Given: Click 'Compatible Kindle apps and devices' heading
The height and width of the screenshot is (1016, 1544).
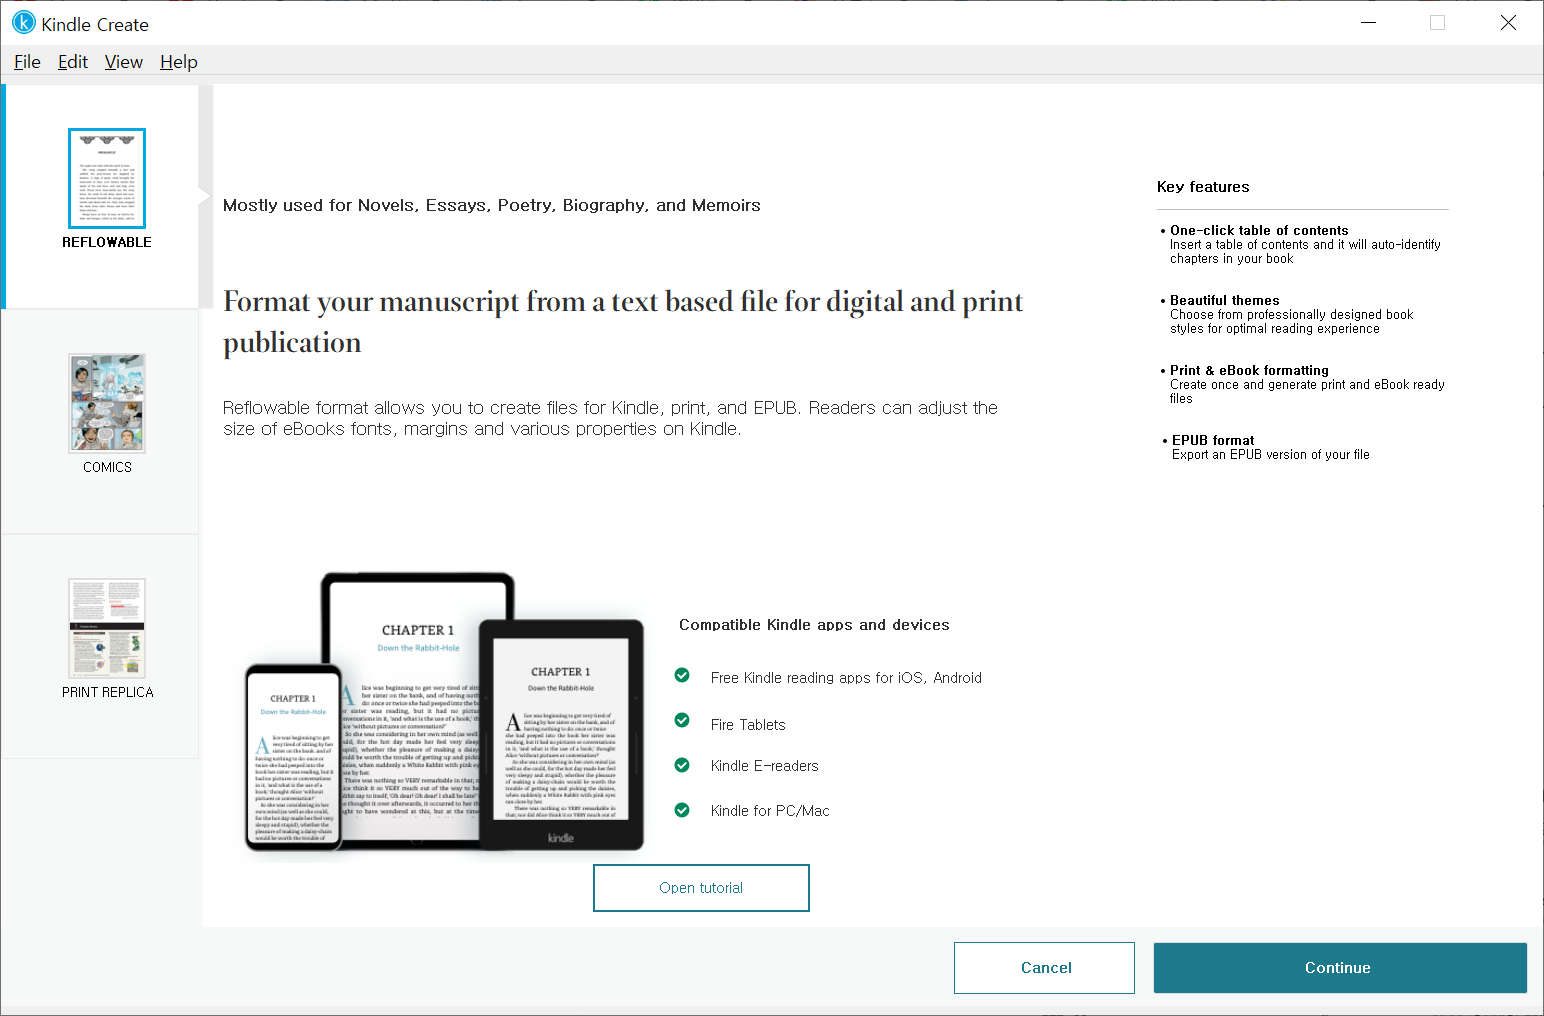Looking at the screenshot, I should tap(814, 625).
